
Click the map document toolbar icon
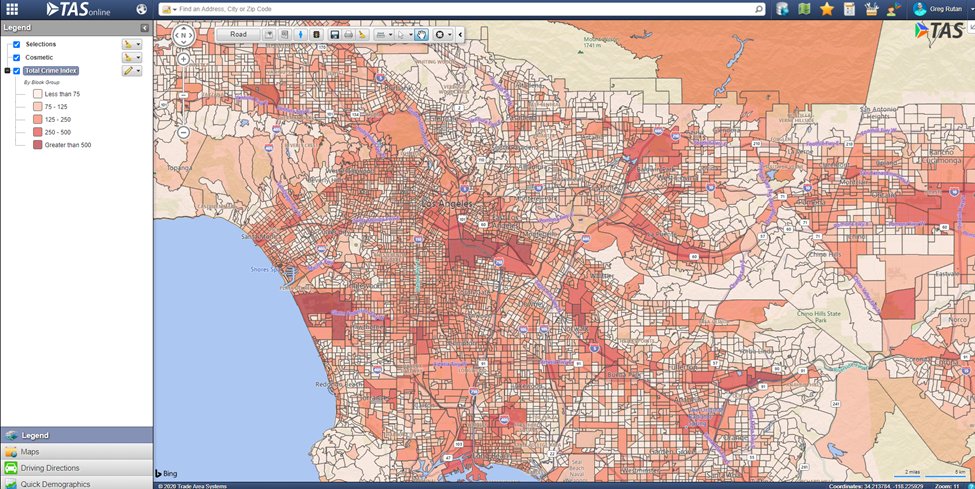285,35
